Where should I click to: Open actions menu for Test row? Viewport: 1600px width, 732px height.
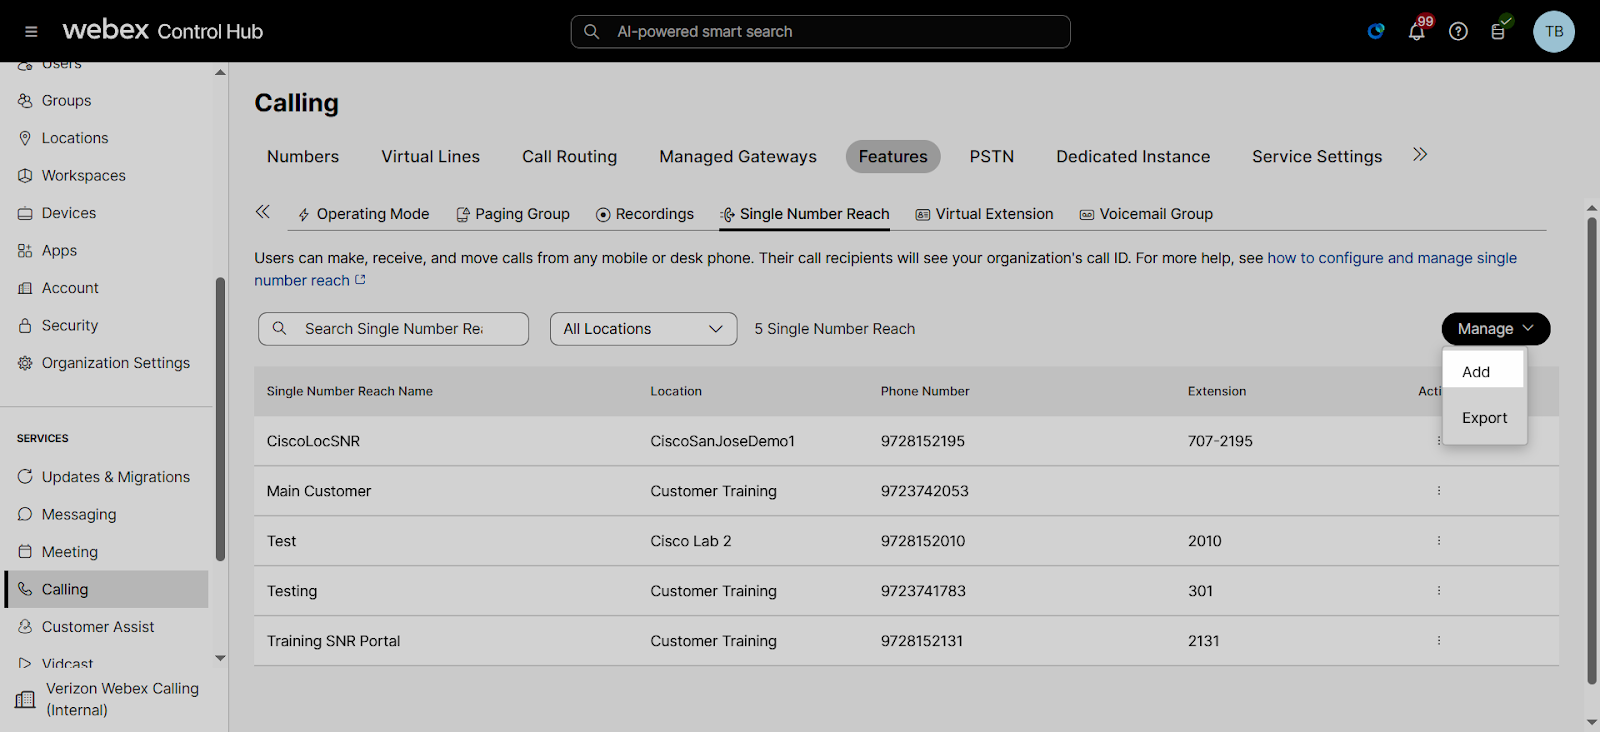pos(1439,541)
